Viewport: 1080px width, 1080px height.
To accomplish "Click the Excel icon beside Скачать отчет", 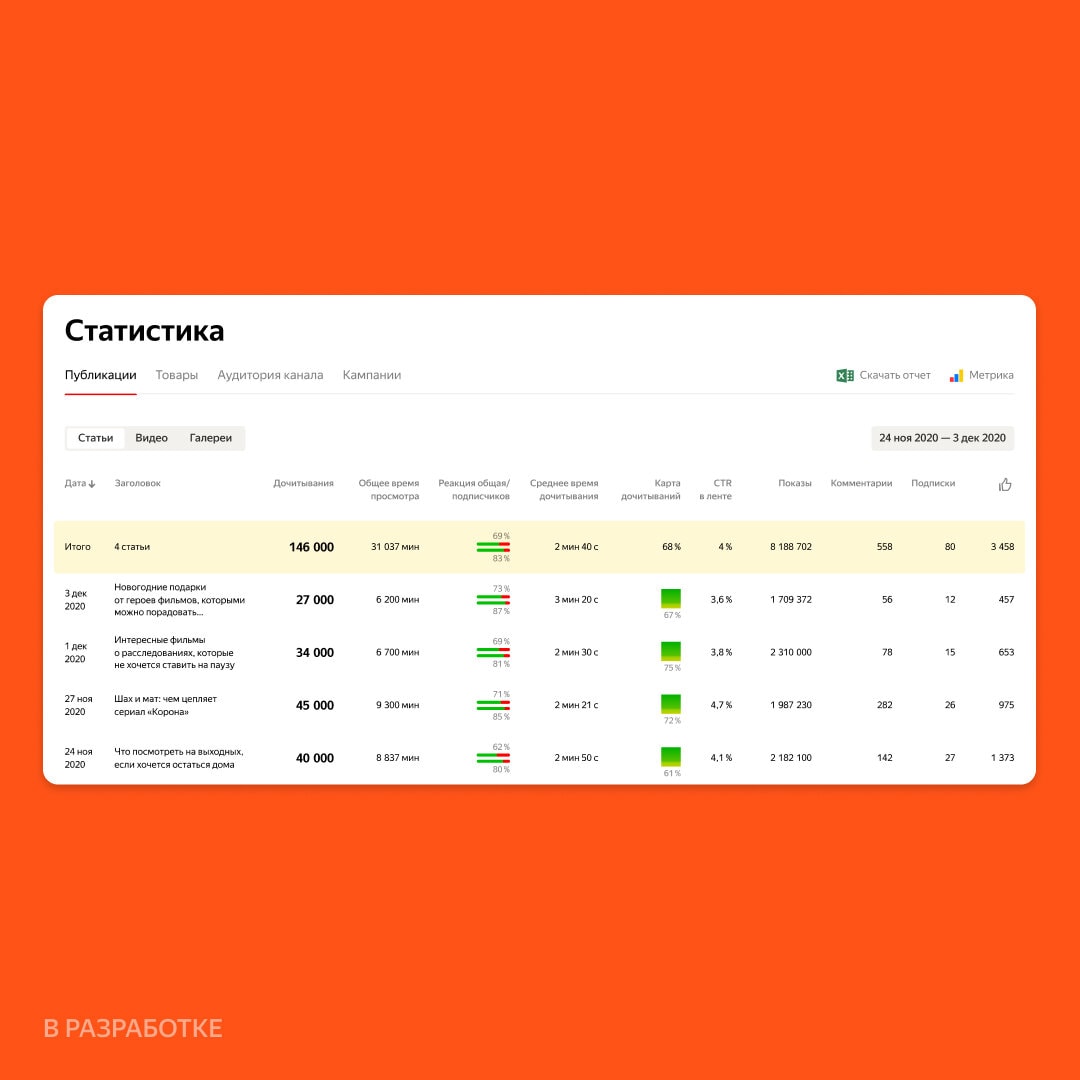I will [x=845, y=375].
